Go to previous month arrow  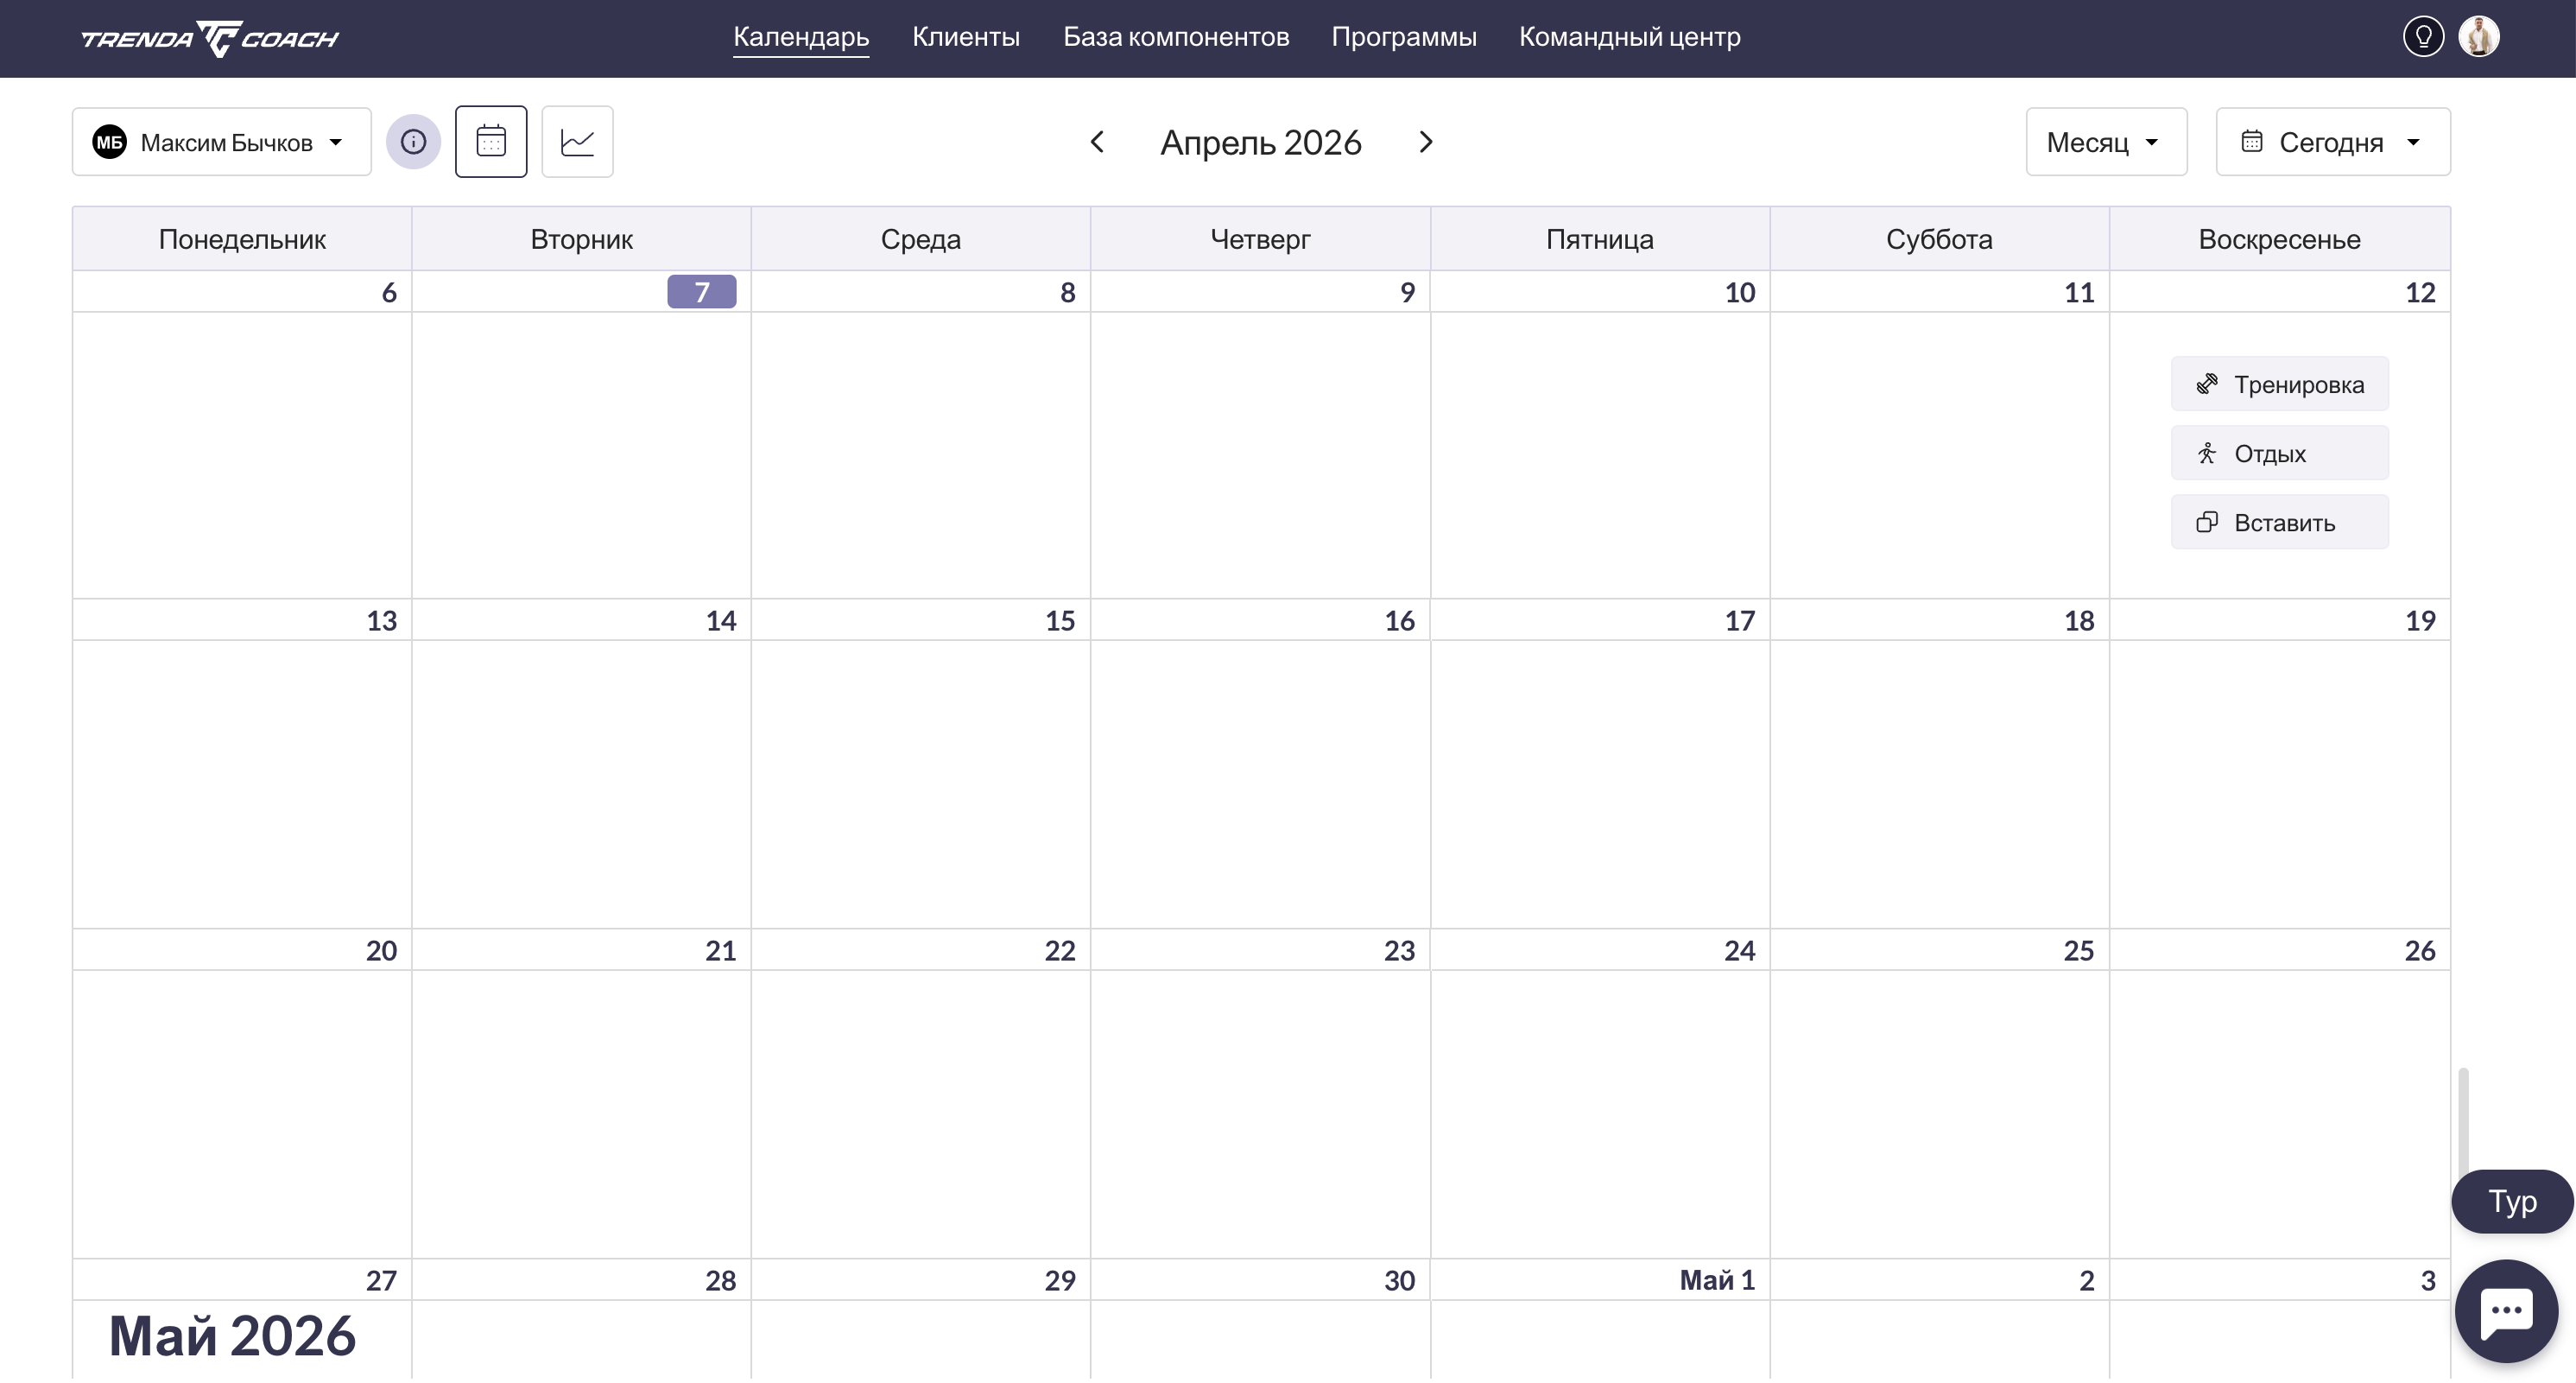[x=1097, y=142]
